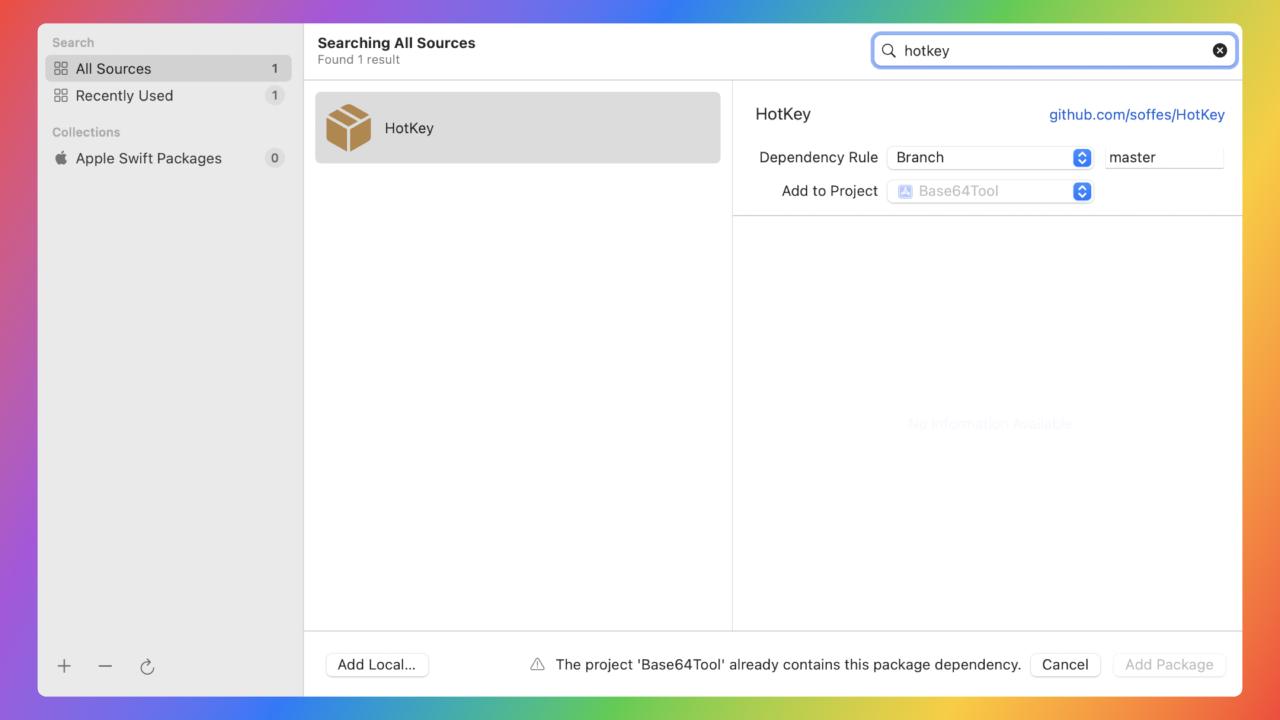Click the All Sources grid icon

pos(61,68)
